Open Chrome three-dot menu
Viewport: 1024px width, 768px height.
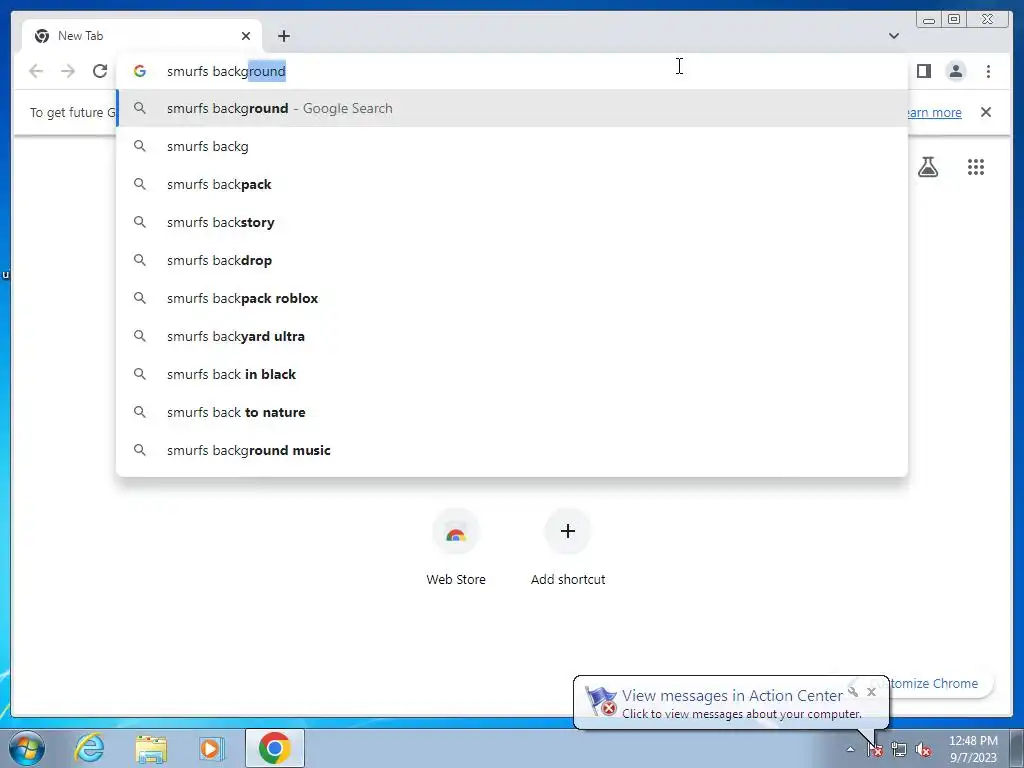pyautogui.click(x=988, y=71)
